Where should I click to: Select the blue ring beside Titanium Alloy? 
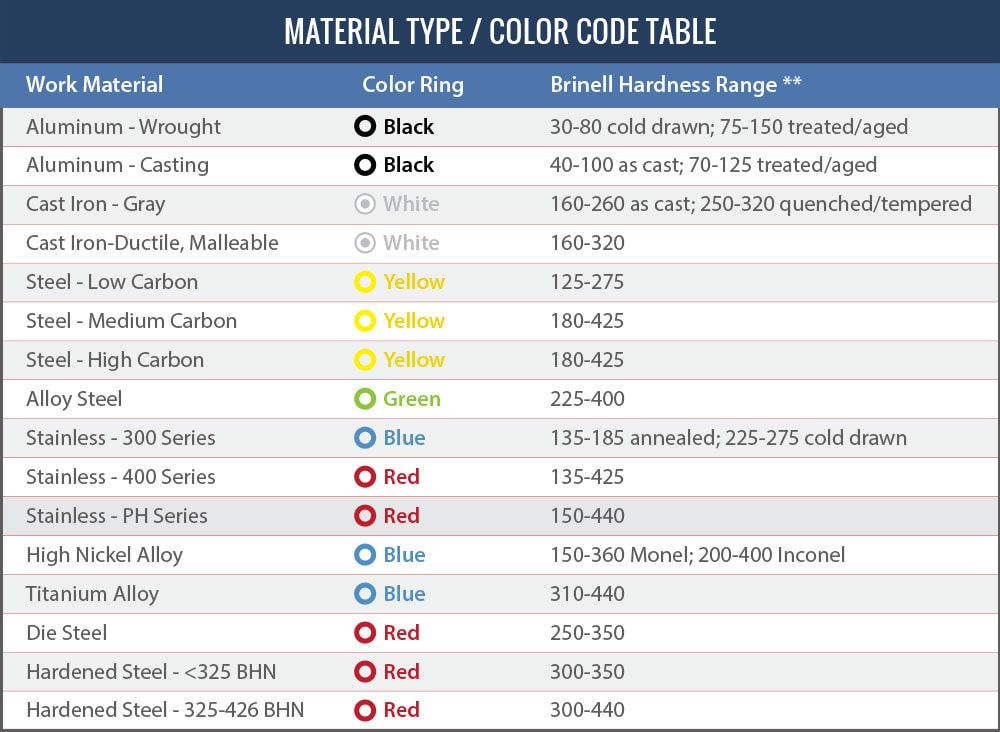(x=365, y=594)
